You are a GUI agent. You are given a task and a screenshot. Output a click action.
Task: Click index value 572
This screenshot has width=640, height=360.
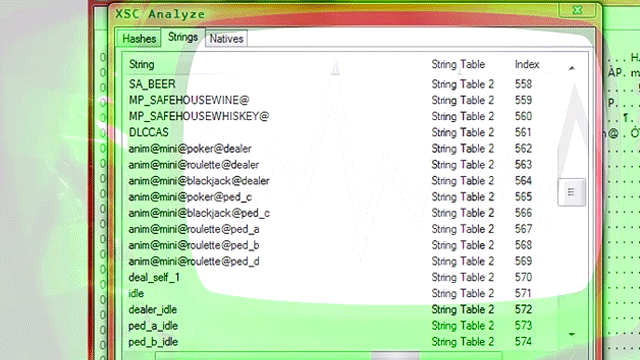point(523,310)
